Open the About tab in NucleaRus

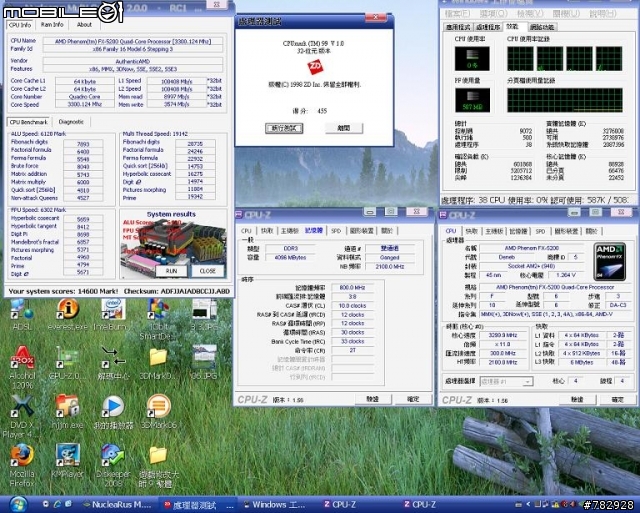coord(84,24)
